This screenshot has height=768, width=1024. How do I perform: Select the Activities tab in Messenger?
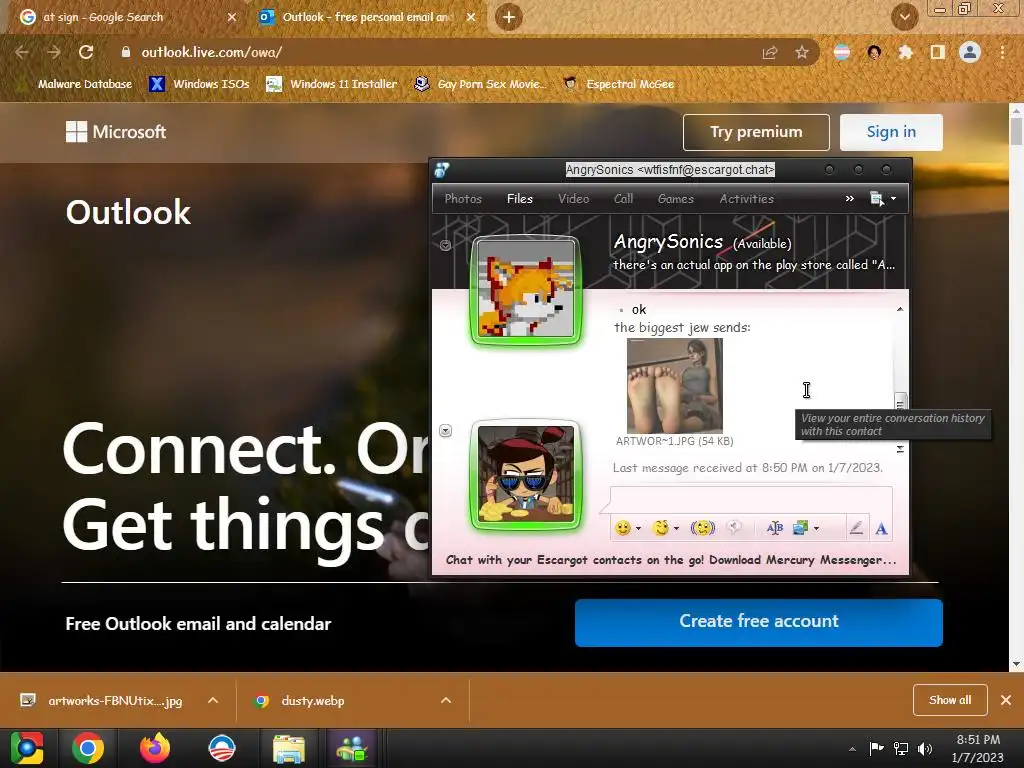[746, 199]
